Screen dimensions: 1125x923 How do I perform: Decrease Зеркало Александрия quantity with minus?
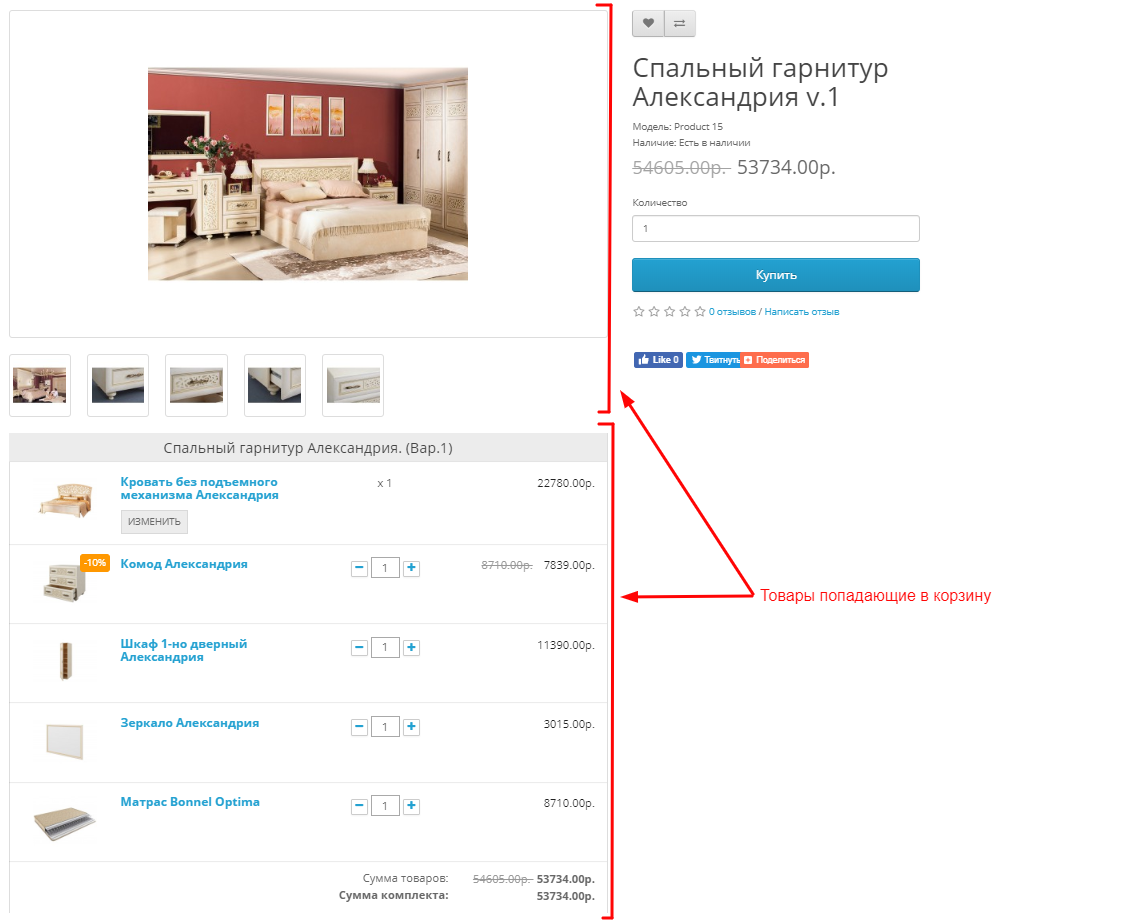pos(359,726)
